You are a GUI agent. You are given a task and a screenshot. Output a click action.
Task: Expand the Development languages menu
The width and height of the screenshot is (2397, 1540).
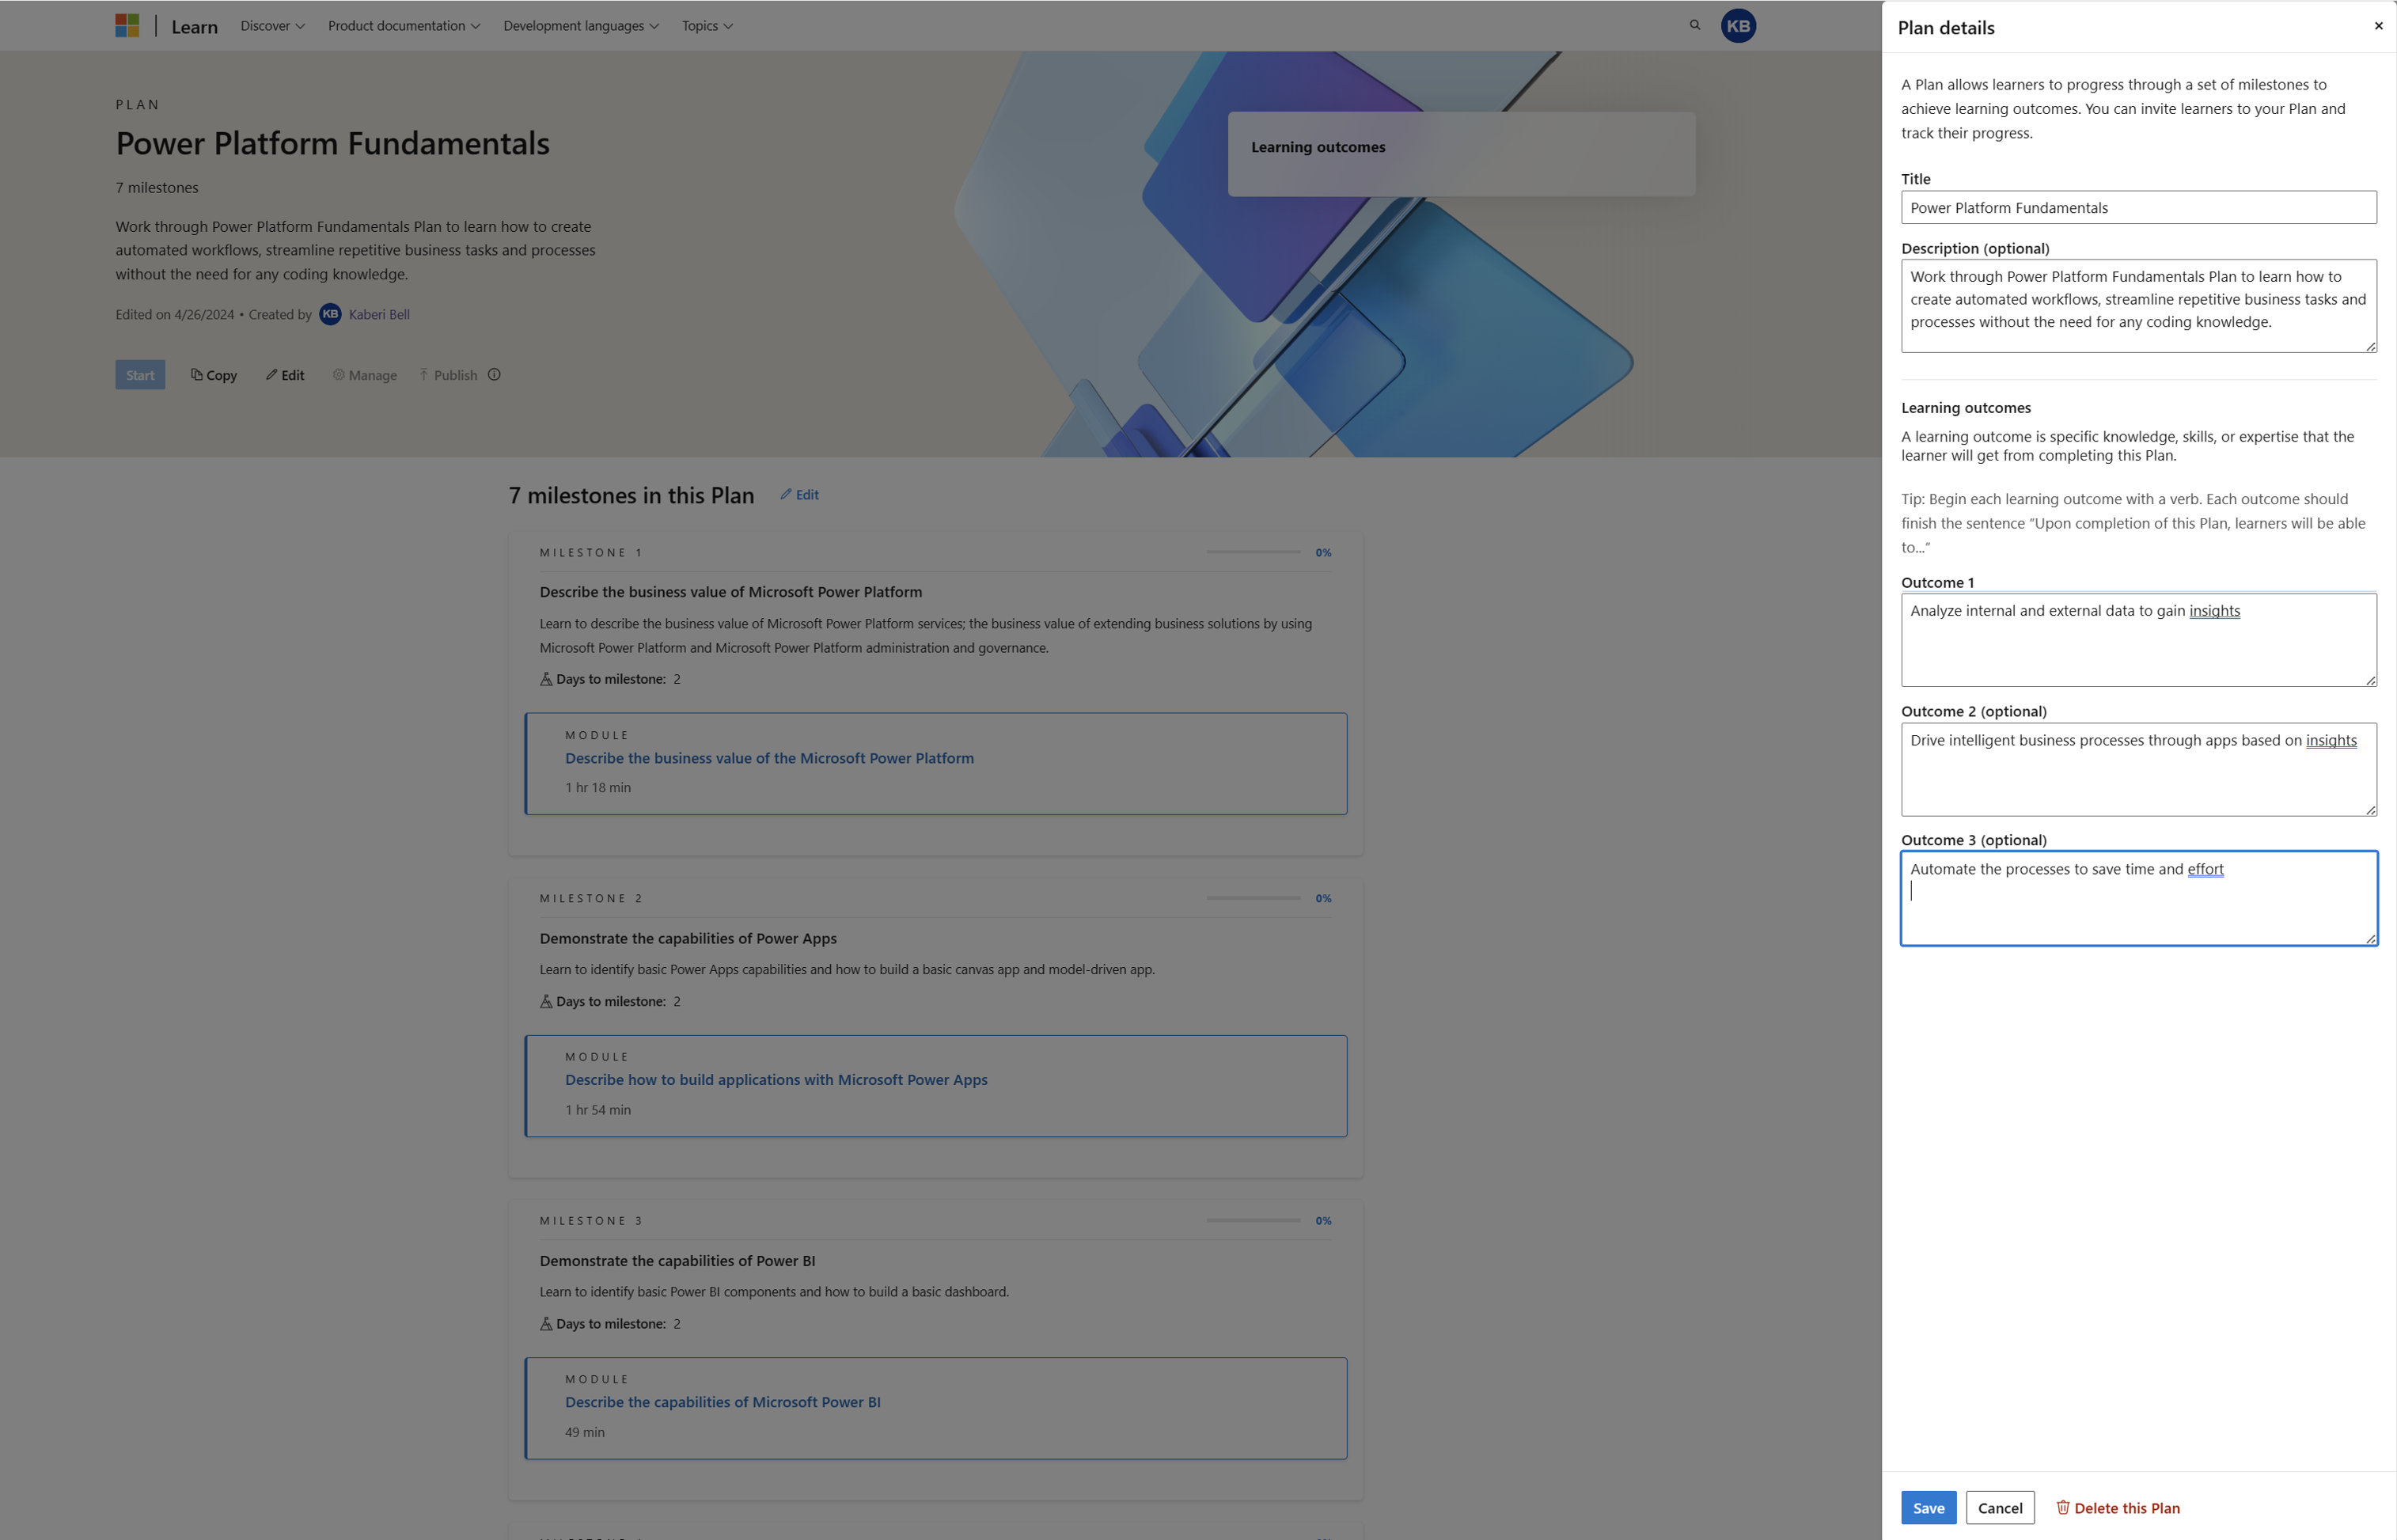580,25
